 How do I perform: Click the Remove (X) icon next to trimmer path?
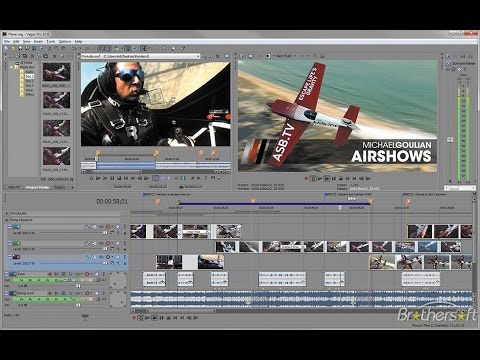[x=217, y=56]
